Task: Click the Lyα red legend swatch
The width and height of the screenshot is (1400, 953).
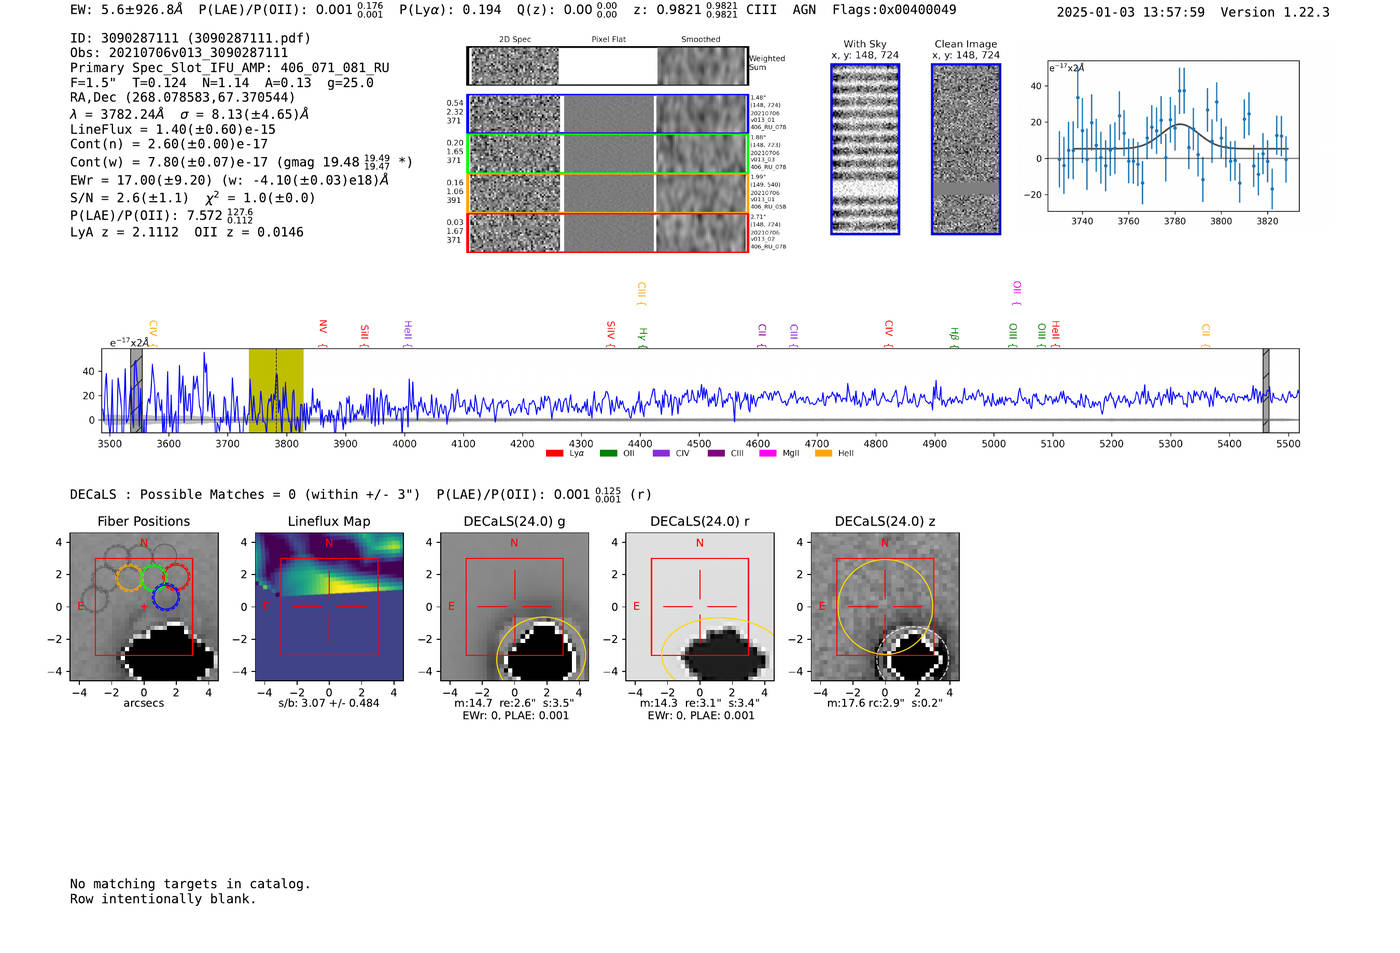Action: click(554, 454)
